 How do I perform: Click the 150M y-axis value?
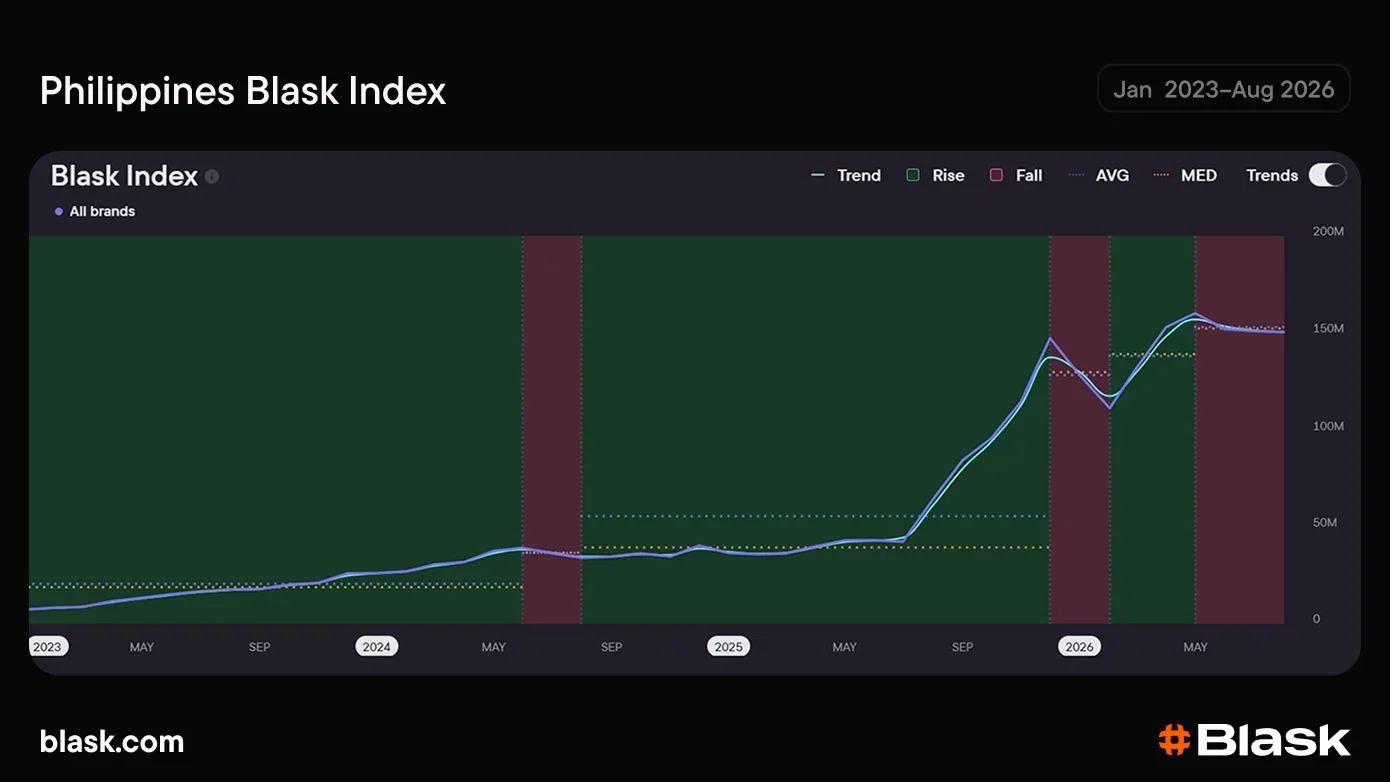[1328, 329]
